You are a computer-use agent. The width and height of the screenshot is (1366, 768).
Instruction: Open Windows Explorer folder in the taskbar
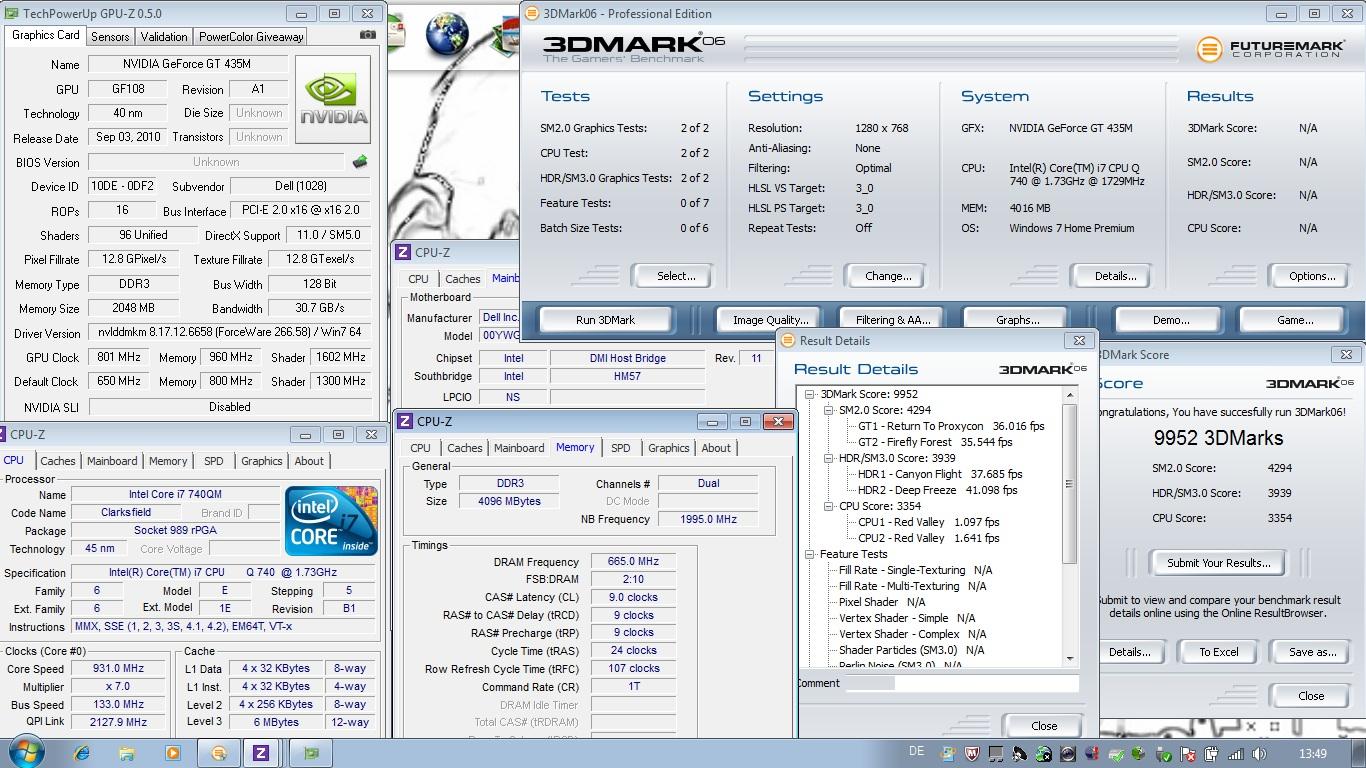pos(126,753)
